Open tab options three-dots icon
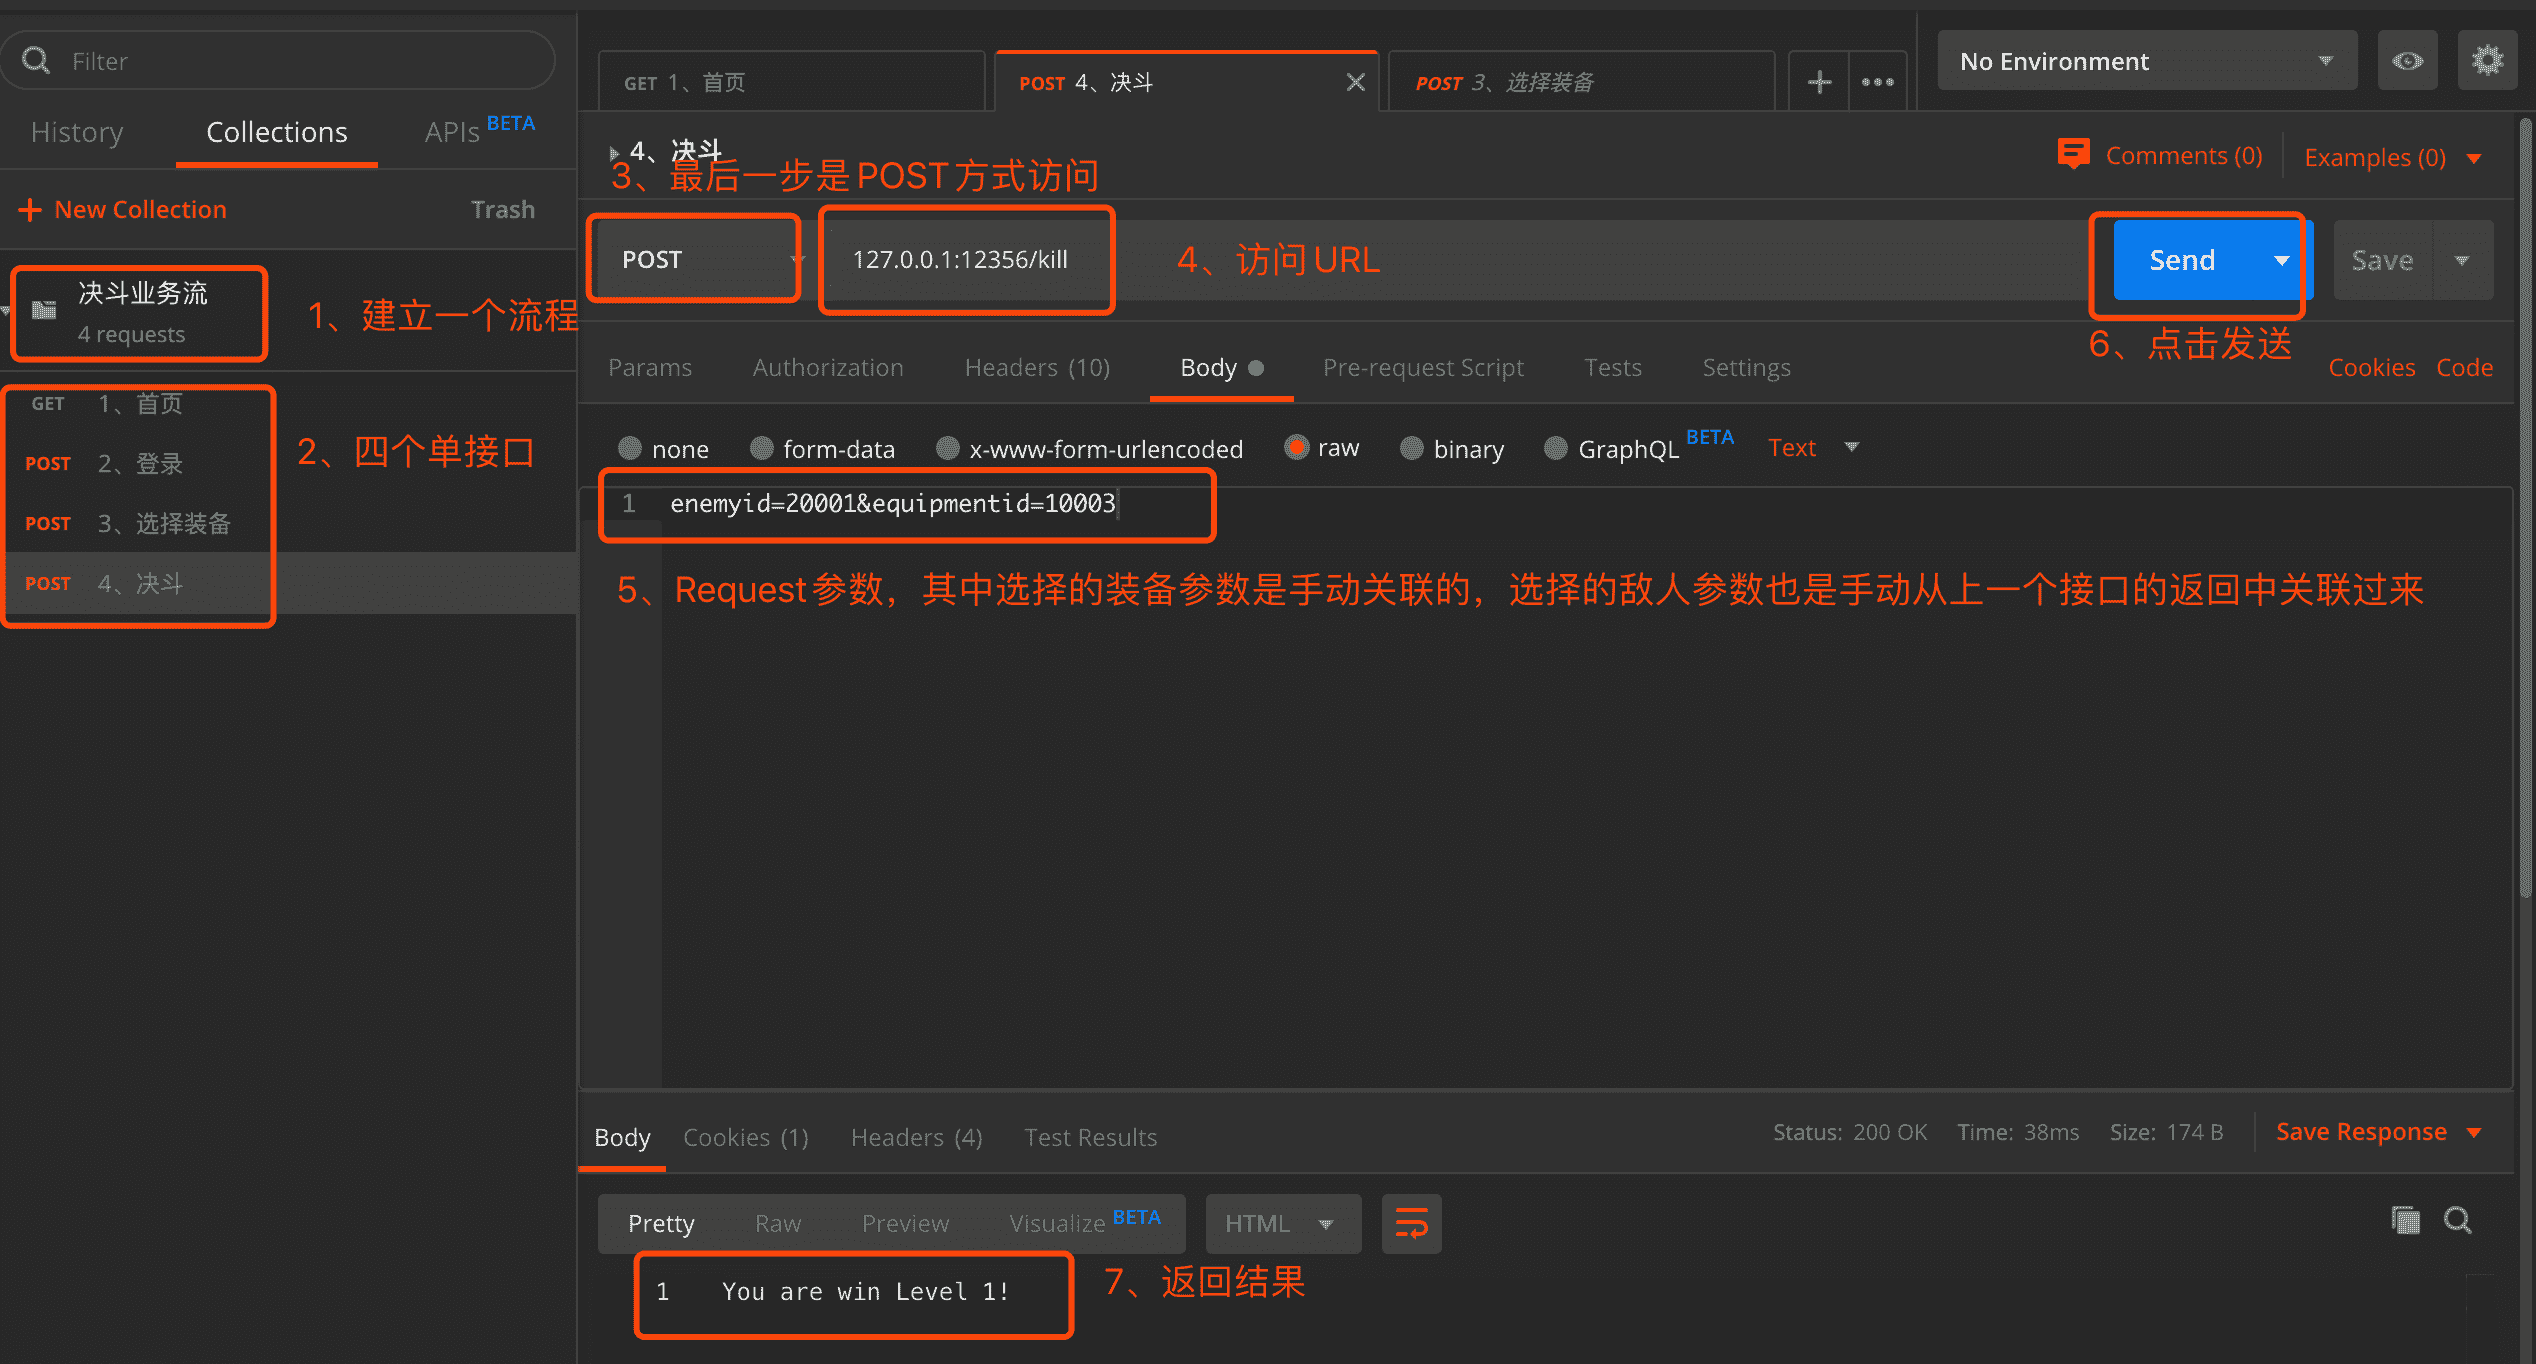This screenshot has width=2536, height=1364. (1877, 83)
